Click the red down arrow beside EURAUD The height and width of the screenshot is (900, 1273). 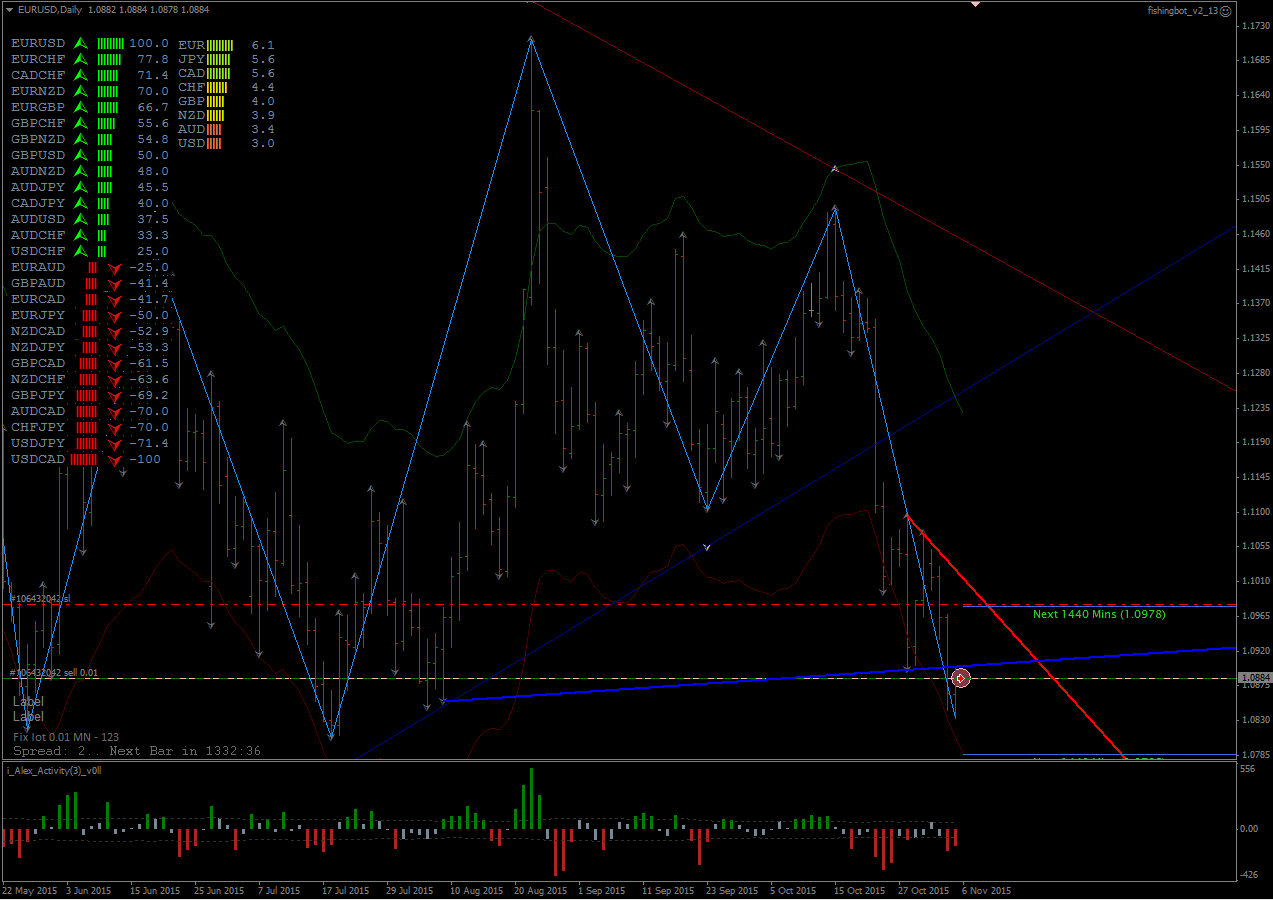point(114,269)
